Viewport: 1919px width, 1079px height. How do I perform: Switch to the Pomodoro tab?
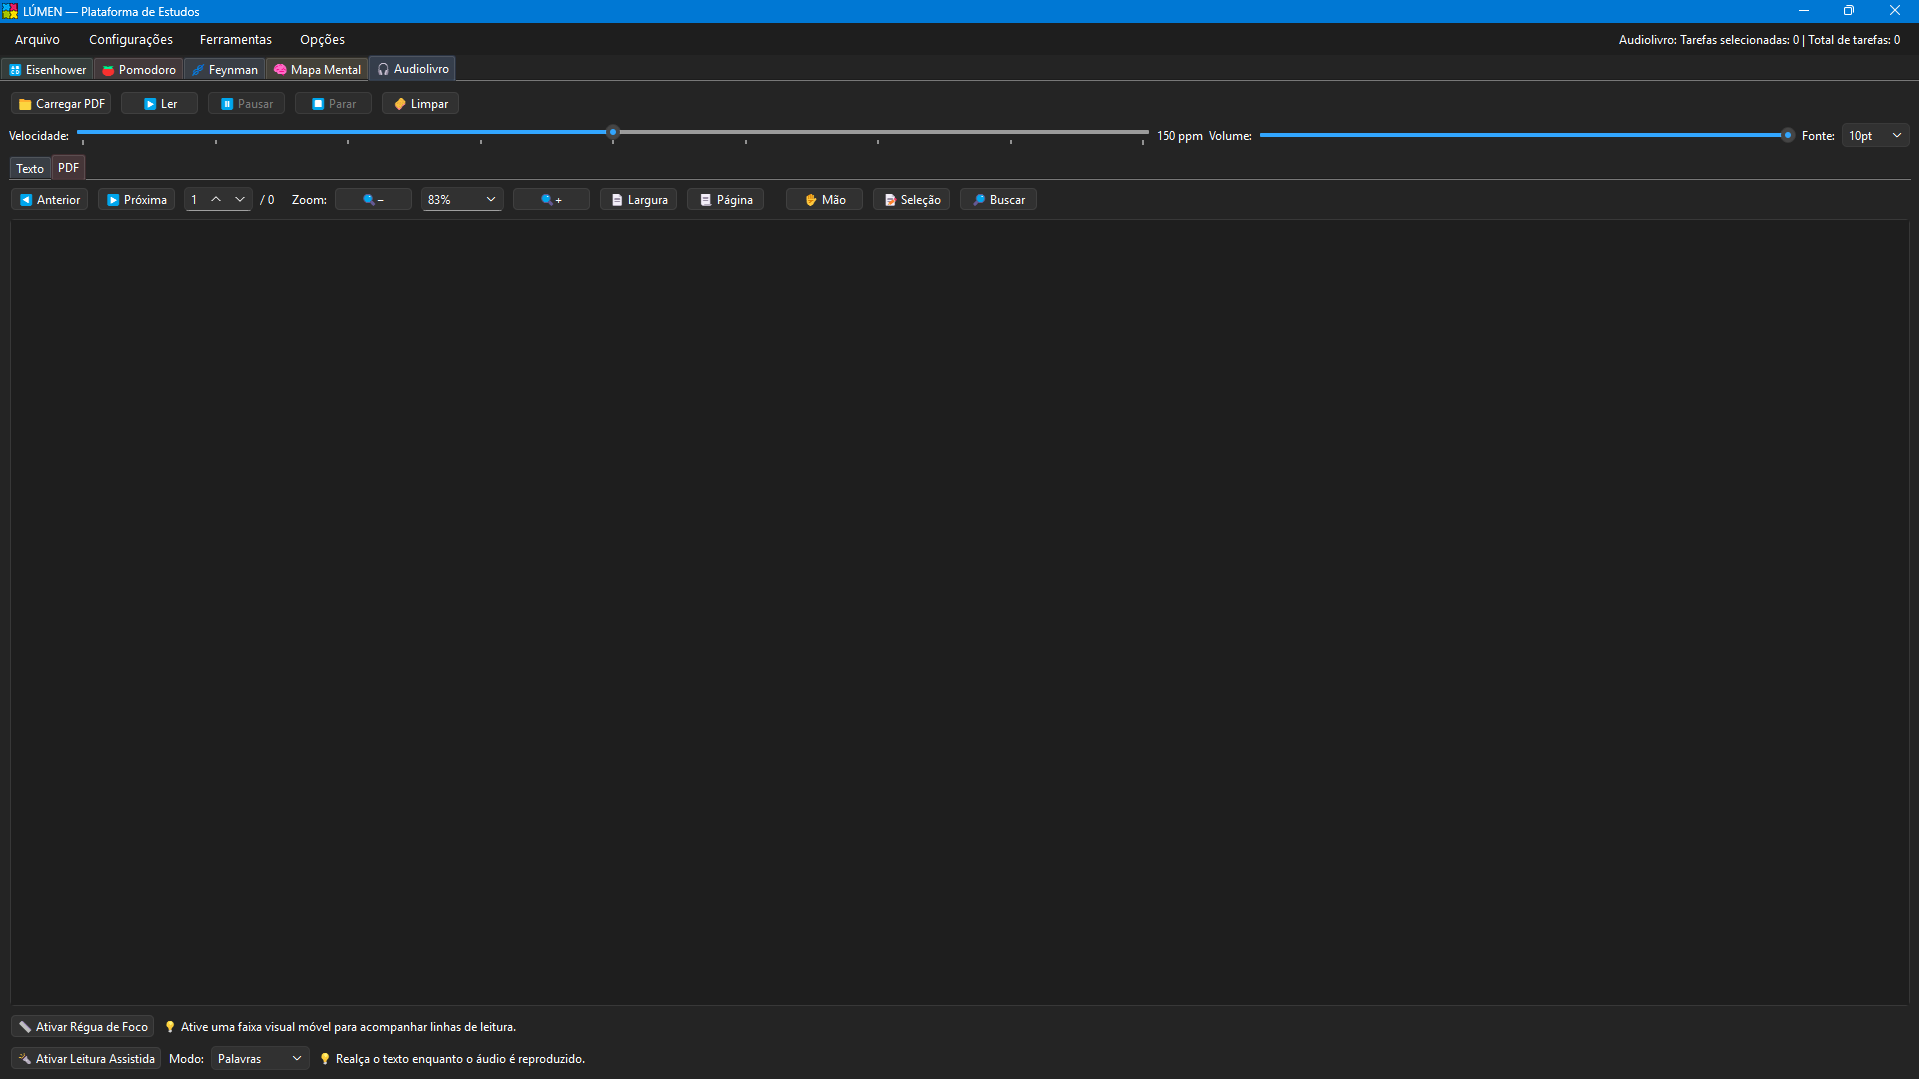139,70
